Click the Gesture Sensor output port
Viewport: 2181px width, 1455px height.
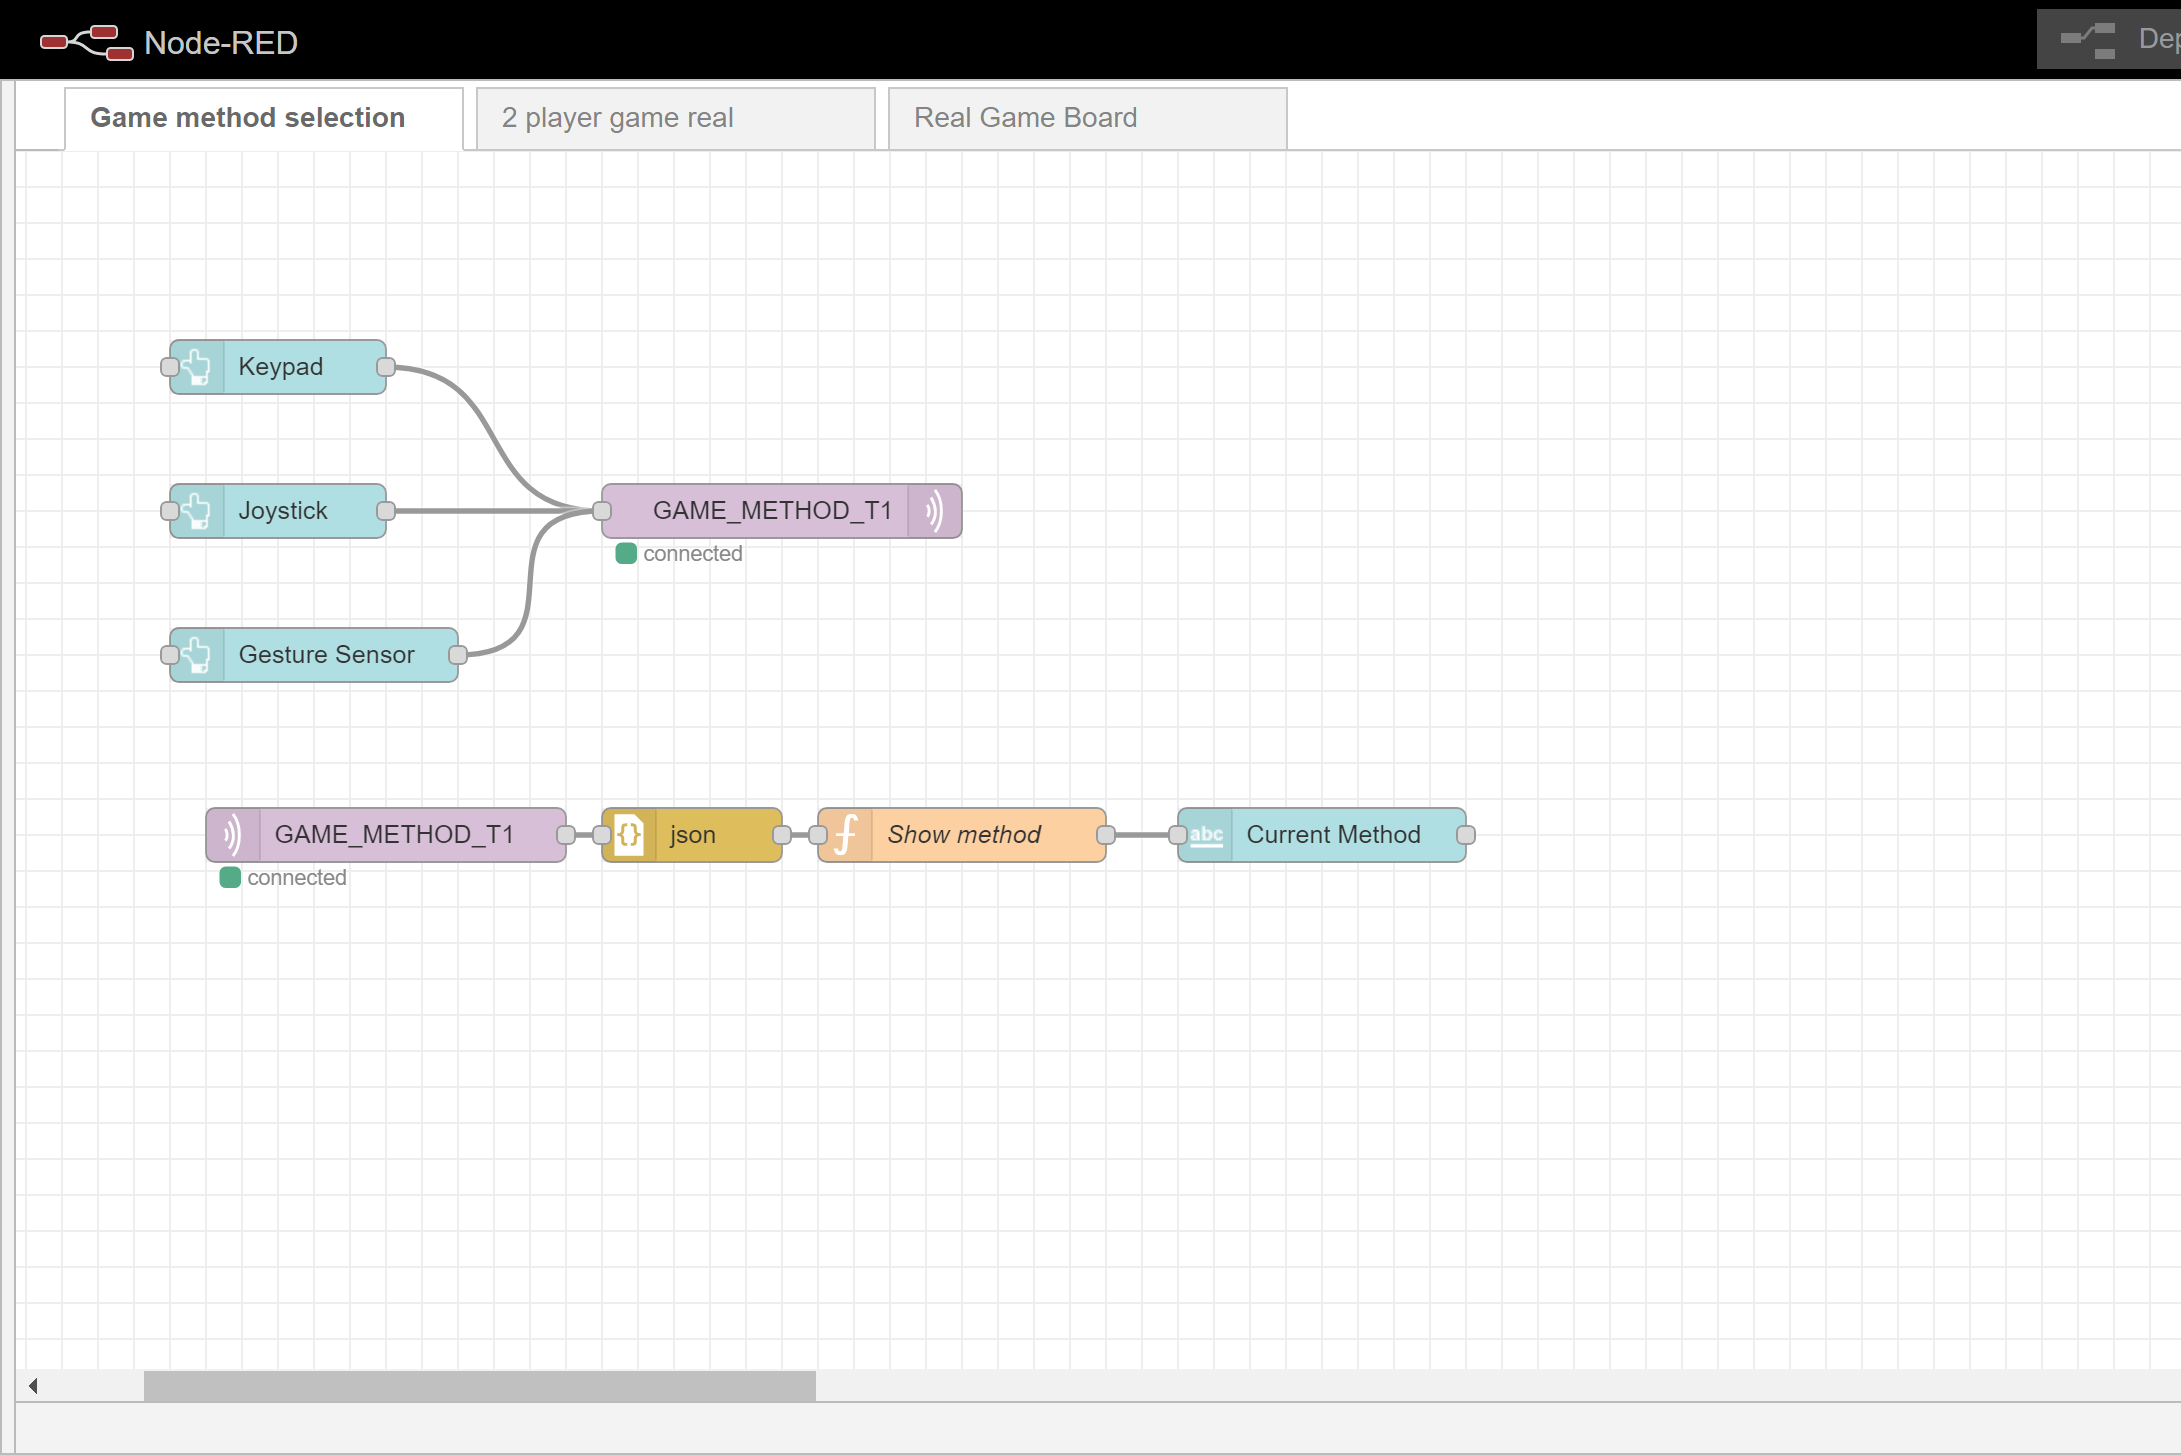click(x=458, y=655)
